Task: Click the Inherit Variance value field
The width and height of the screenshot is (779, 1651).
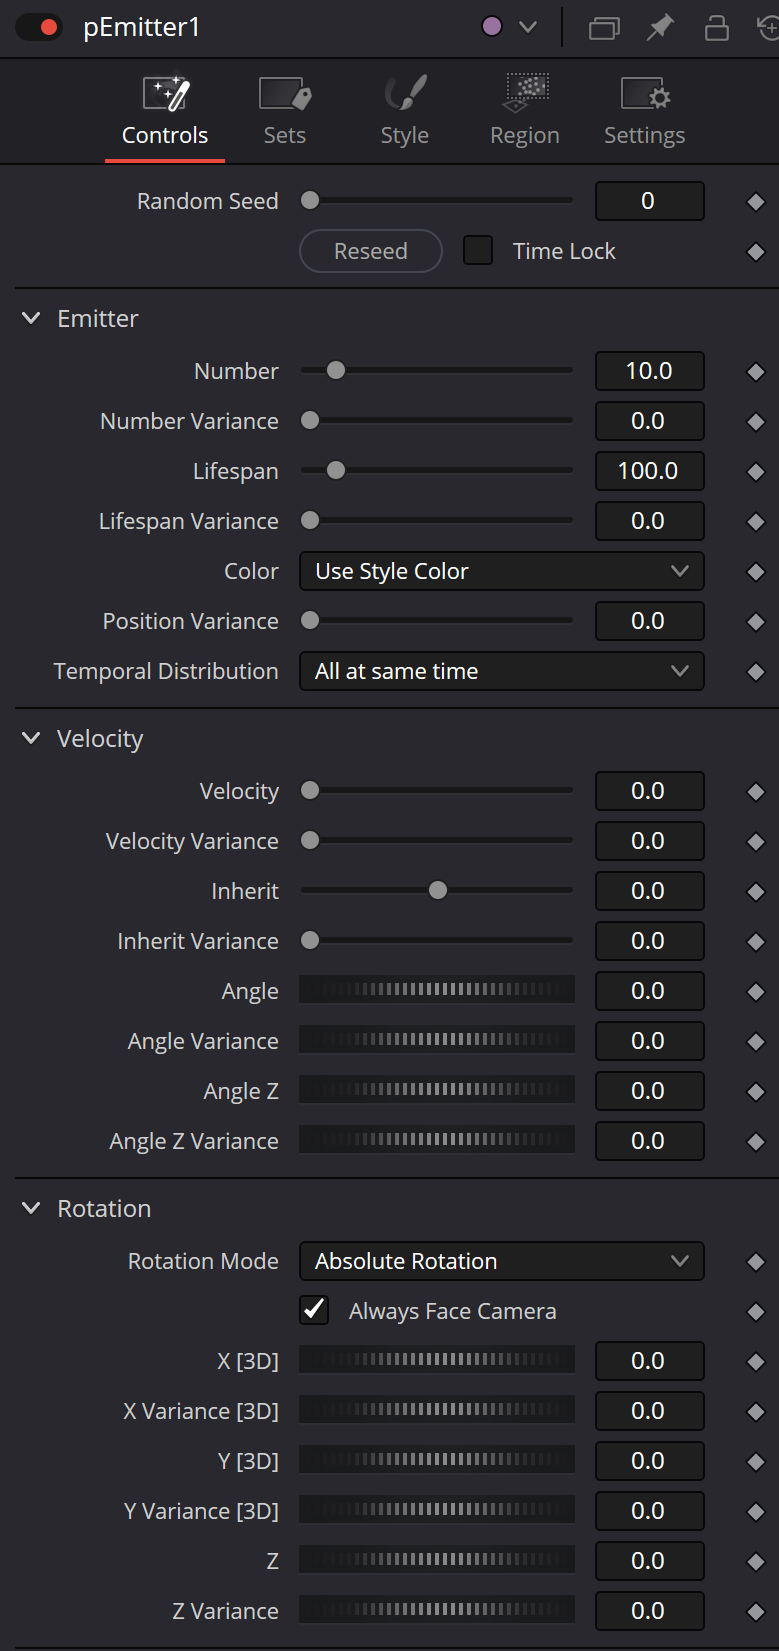Action: point(650,941)
